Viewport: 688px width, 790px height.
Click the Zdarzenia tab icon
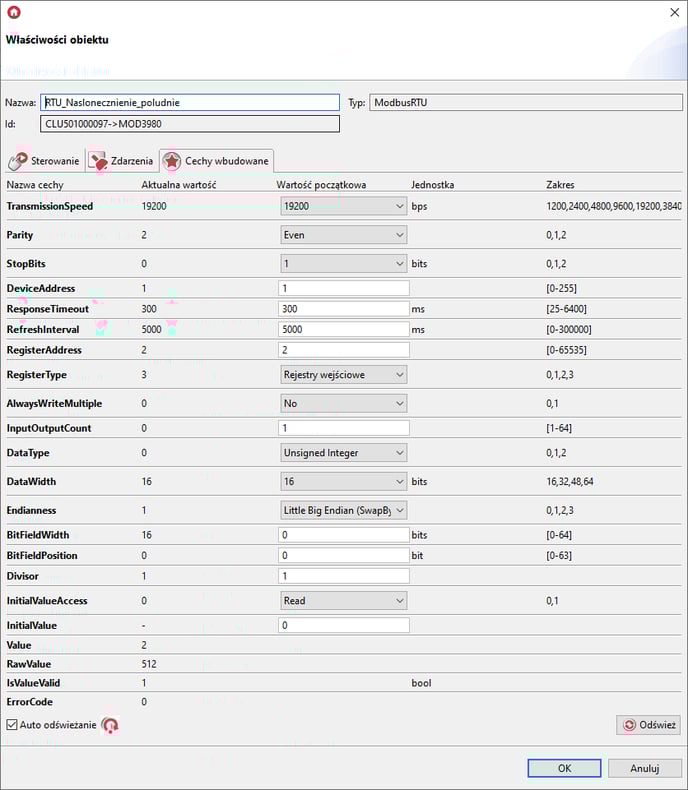click(97, 160)
